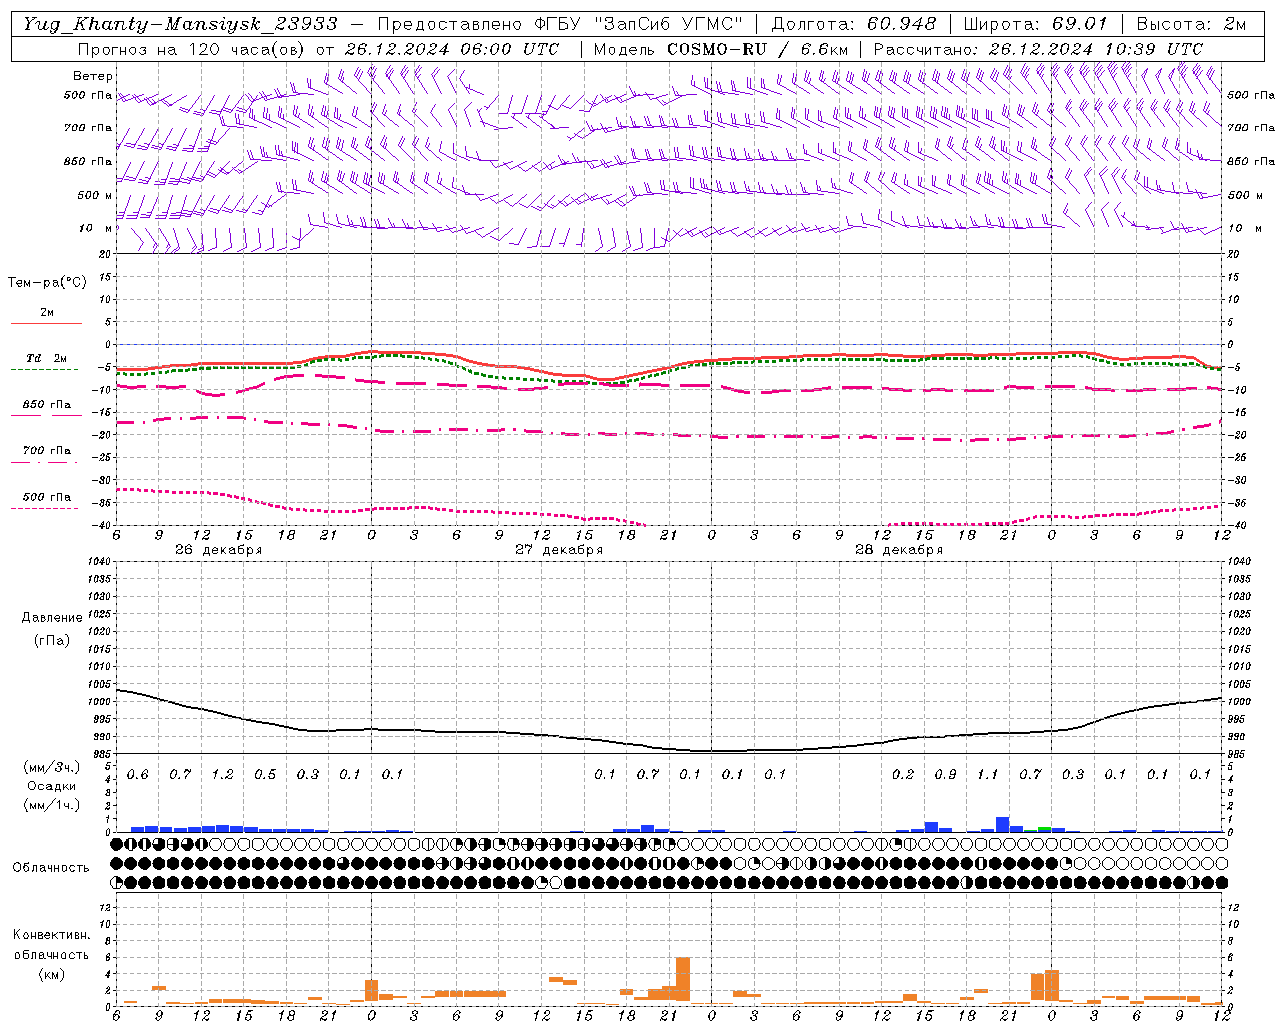The image size is (1280, 1024).
Task: Click the 0.2 three-hour precipitation value
Action: pos(902,775)
